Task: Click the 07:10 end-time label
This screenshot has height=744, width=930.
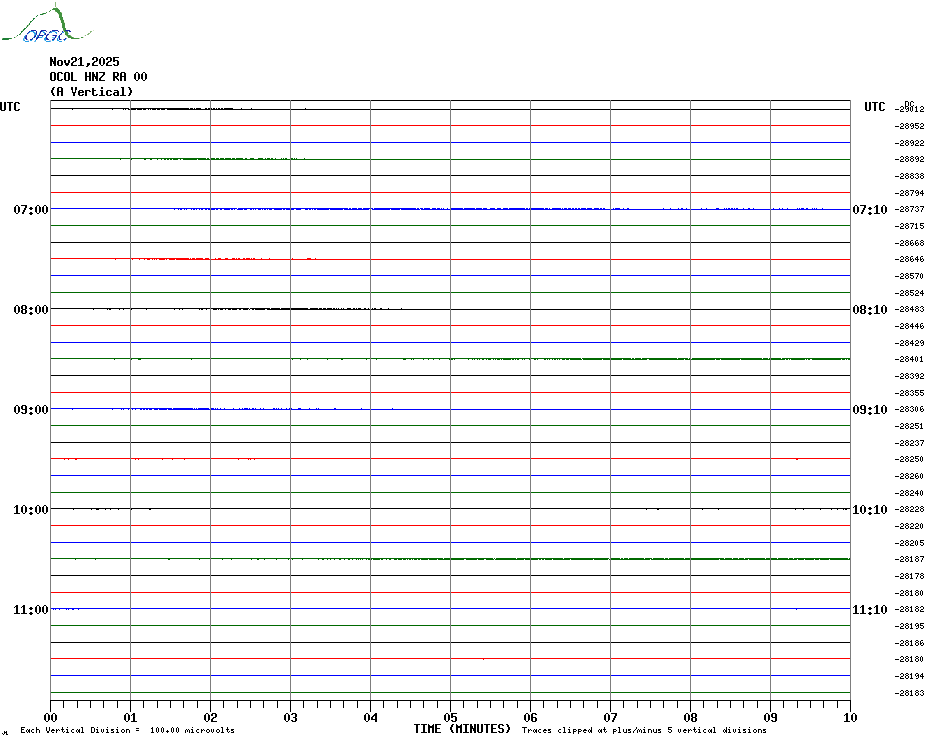Action: [x=869, y=210]
